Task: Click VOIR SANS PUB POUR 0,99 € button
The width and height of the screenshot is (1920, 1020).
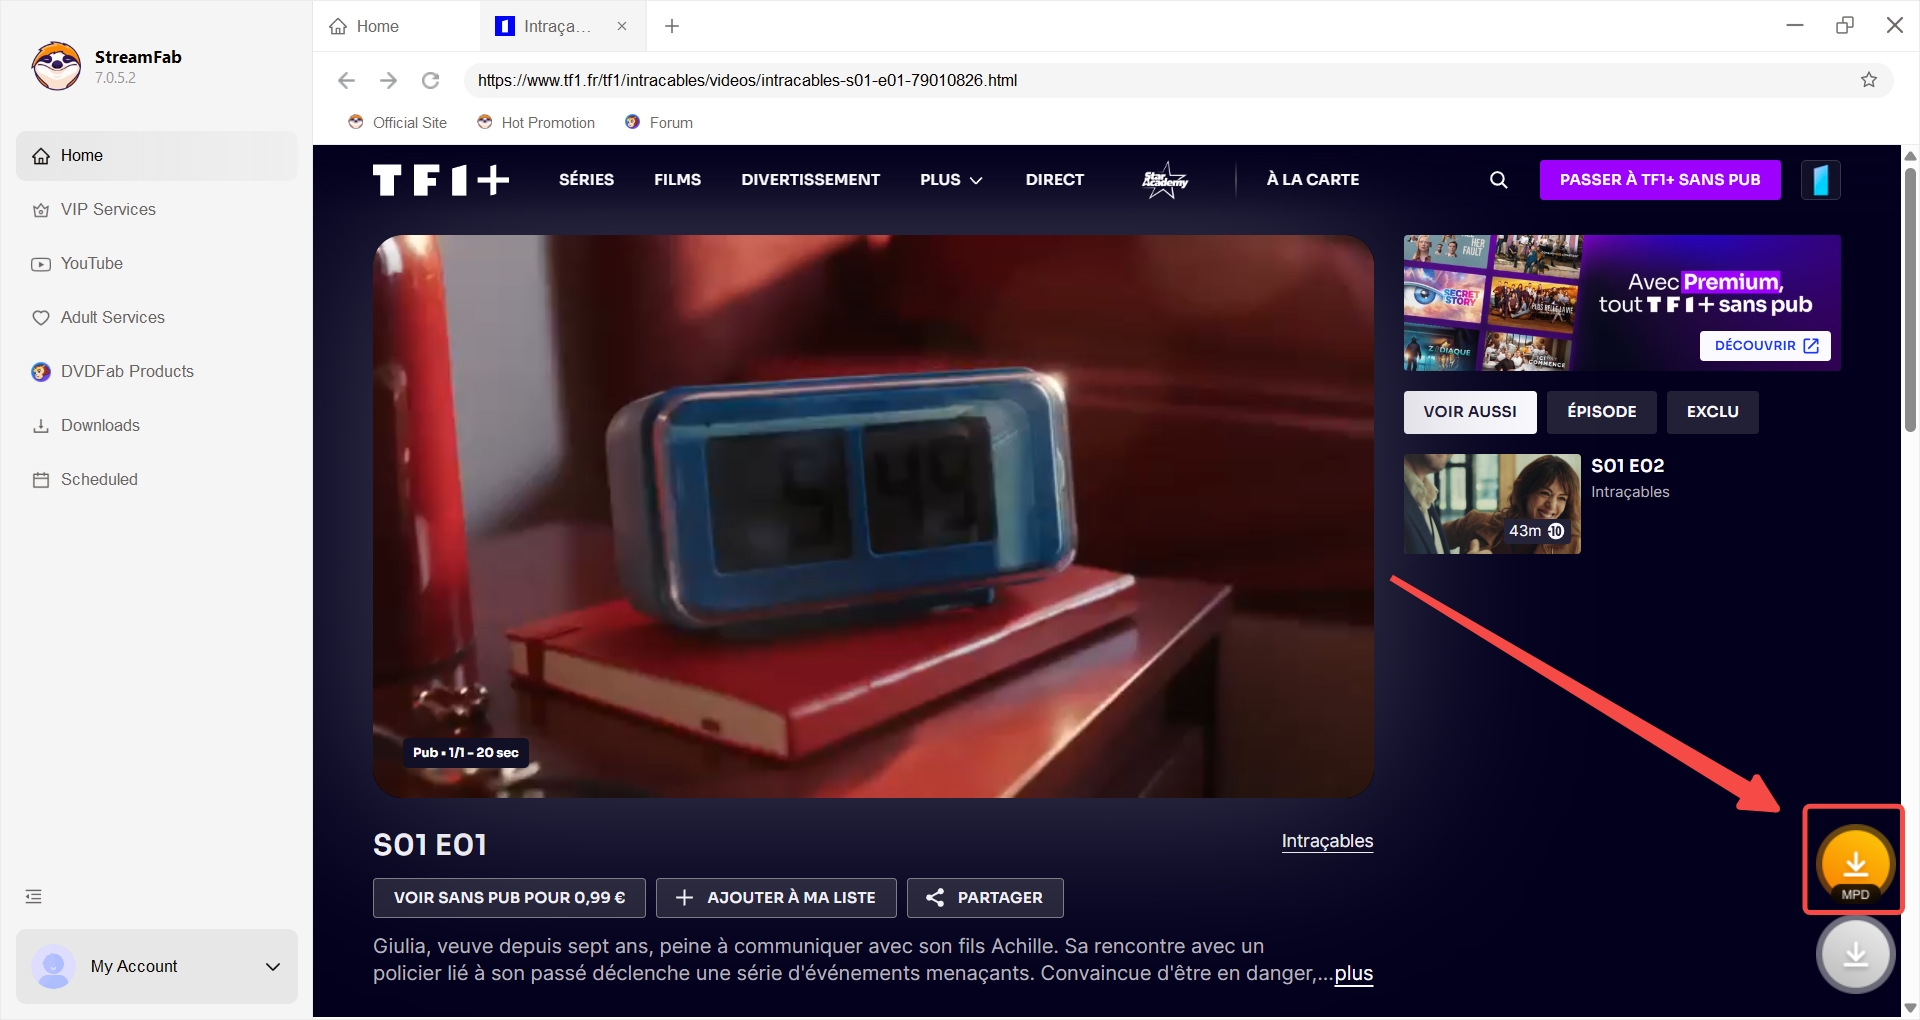Action: click(509, 898)
